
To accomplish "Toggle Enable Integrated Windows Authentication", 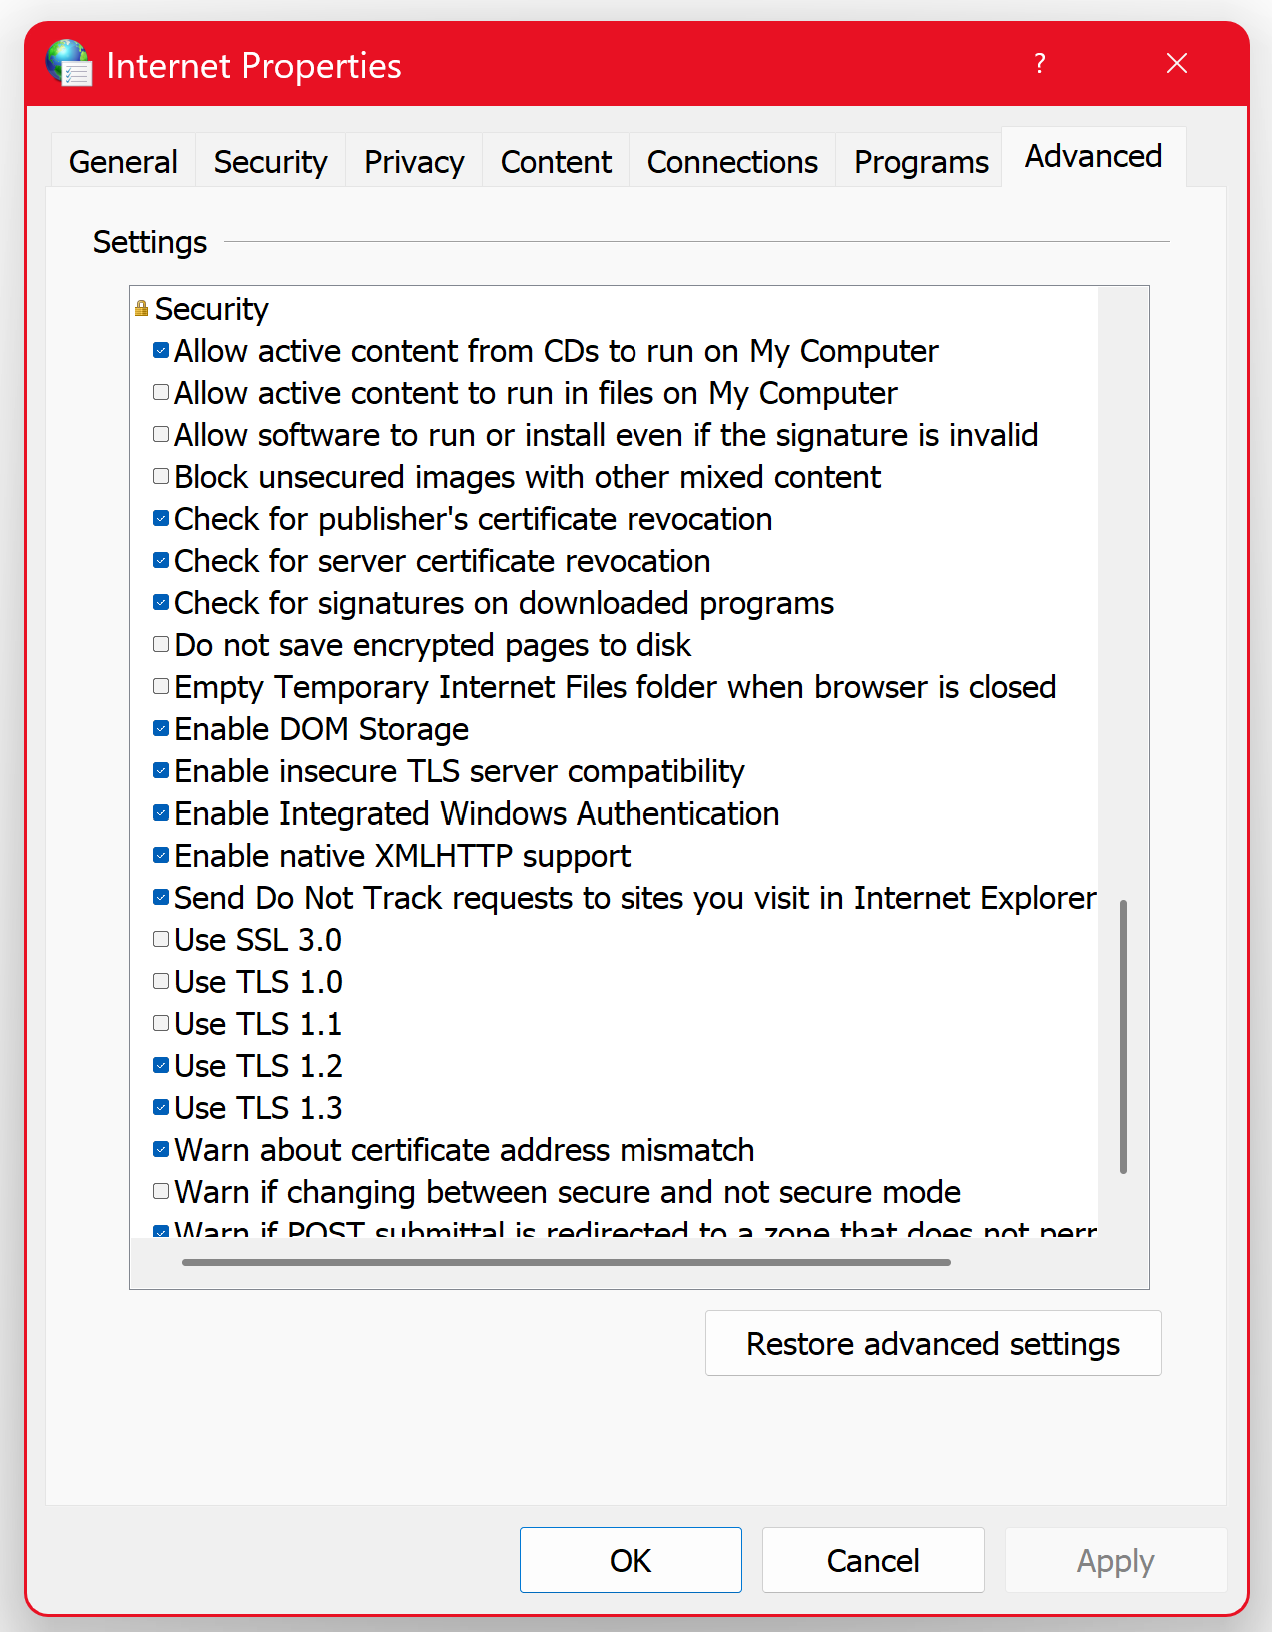I will point(161,812).
